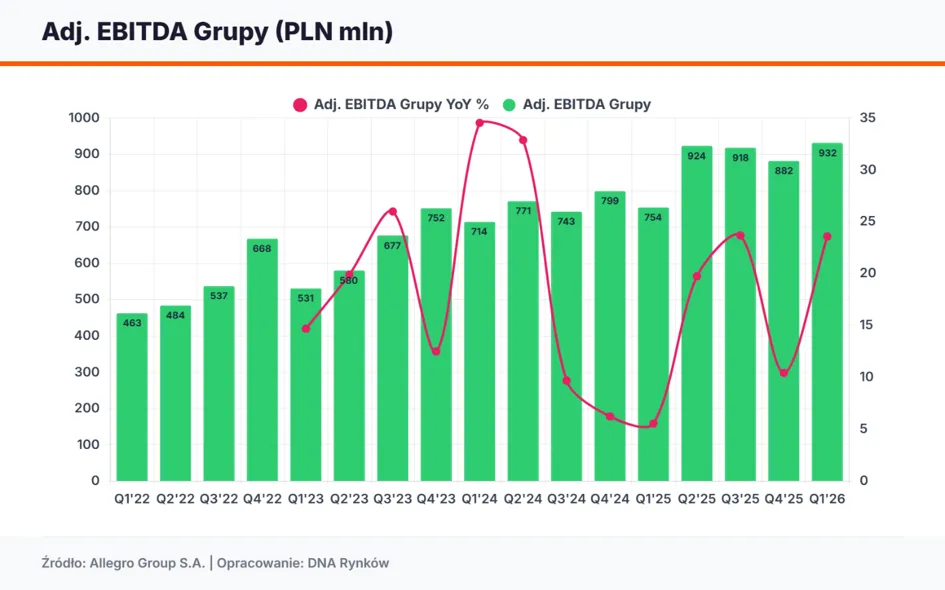The width and height of the screenshot is (945, 590).
Task: Click the source text Allegro Group S.A.
Action: tap(148, 563)
